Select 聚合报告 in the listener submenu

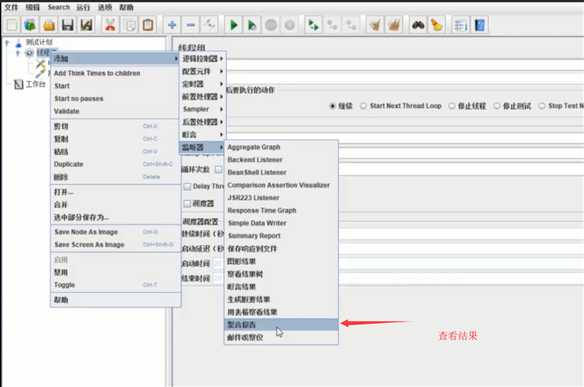tap(281, 324)
